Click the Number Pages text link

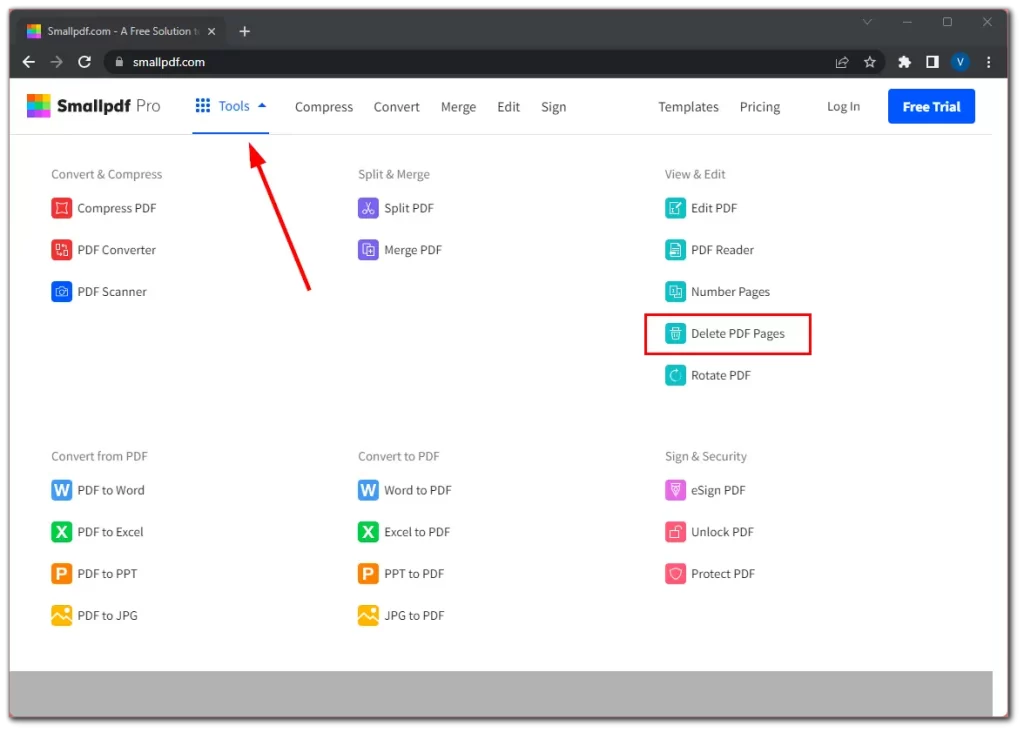pos(730,291)
